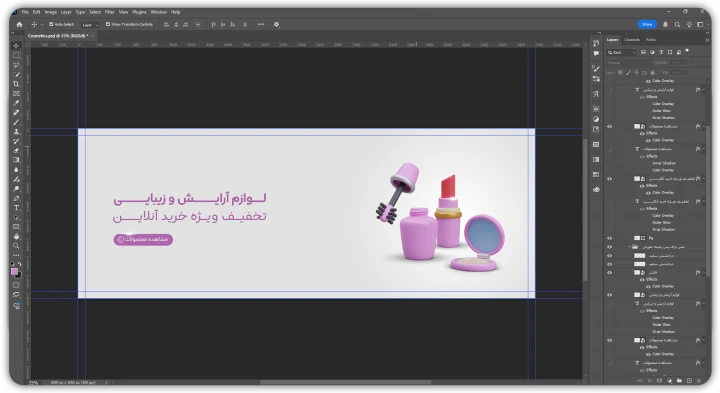Select the Eraser tool
Screen dimensions: 720x393
(x=17, y=151)
